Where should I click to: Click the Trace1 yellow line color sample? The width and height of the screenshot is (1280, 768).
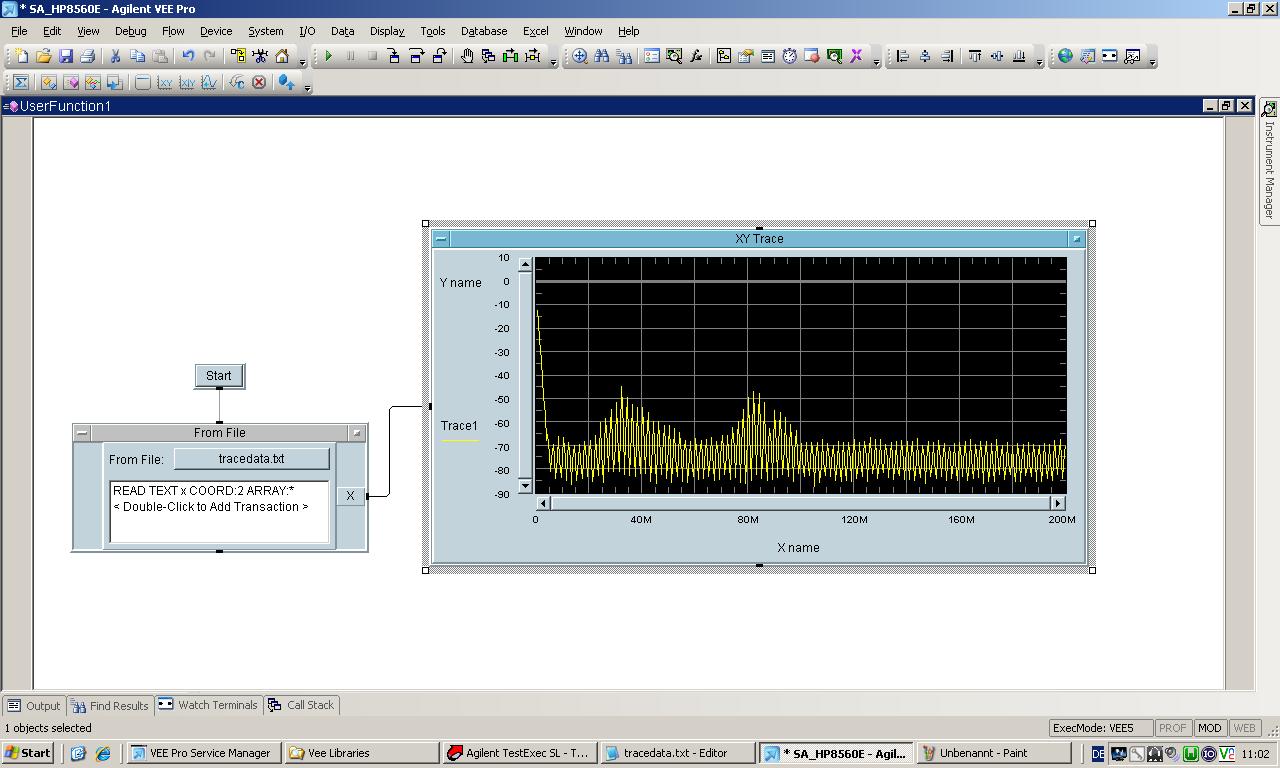[460, 440]
